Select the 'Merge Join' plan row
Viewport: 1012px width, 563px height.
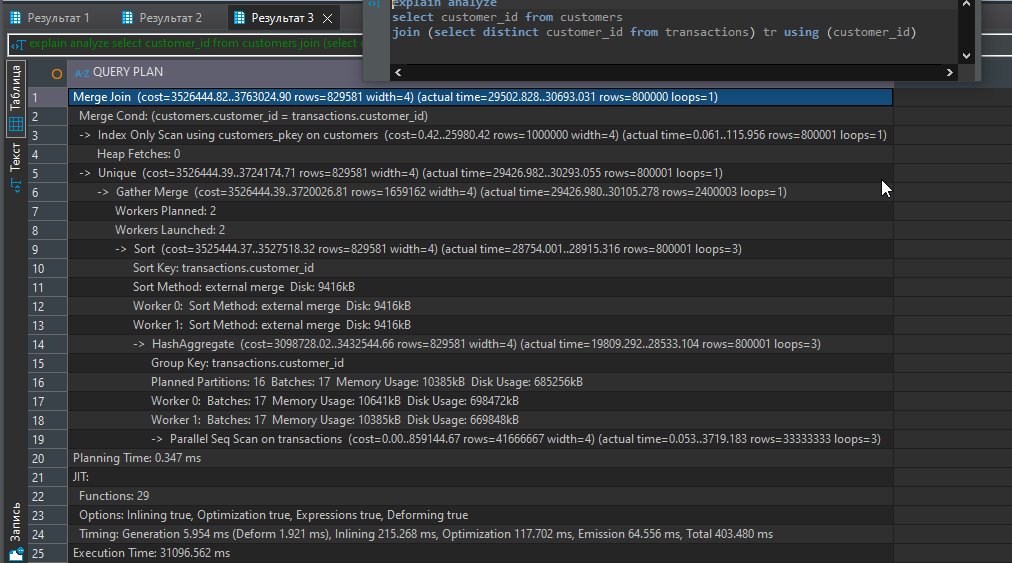click(480, 97)
